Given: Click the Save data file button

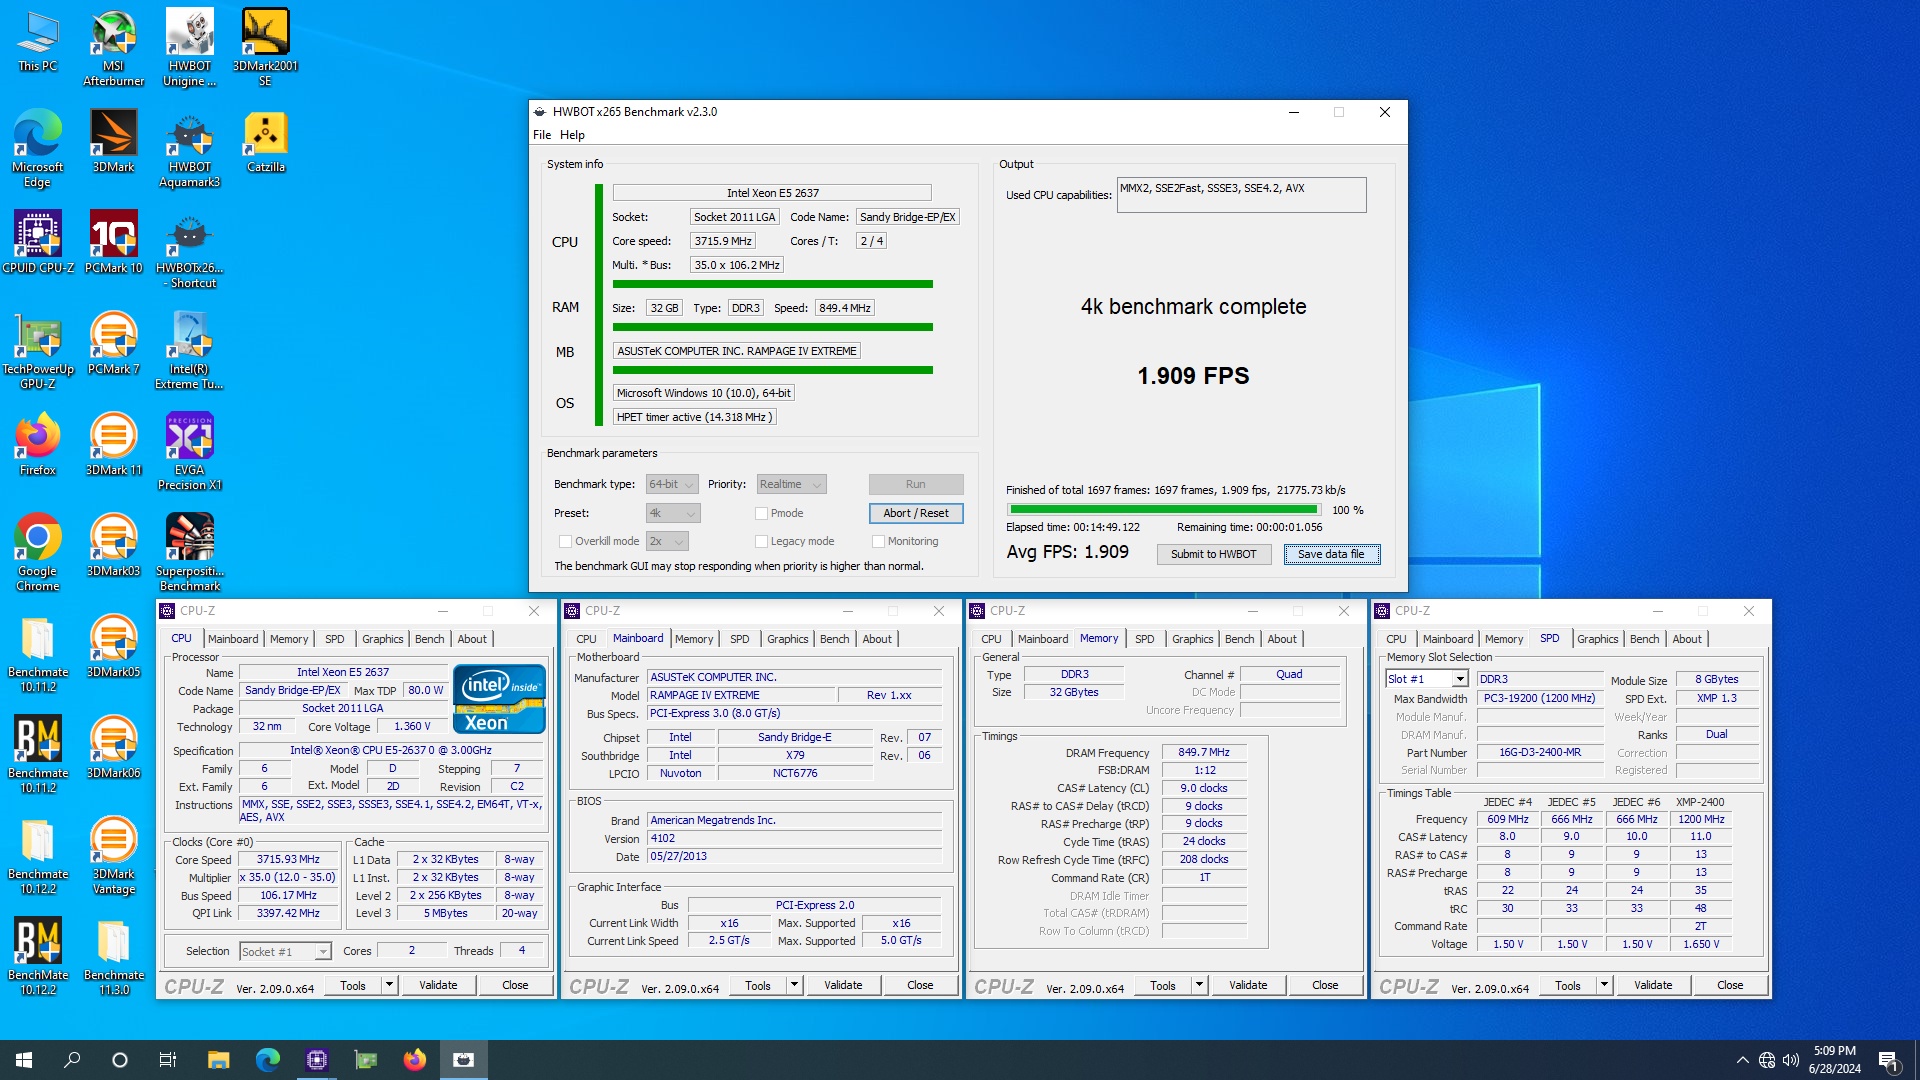Looking at the screenshot, I should pos(1331,554).
